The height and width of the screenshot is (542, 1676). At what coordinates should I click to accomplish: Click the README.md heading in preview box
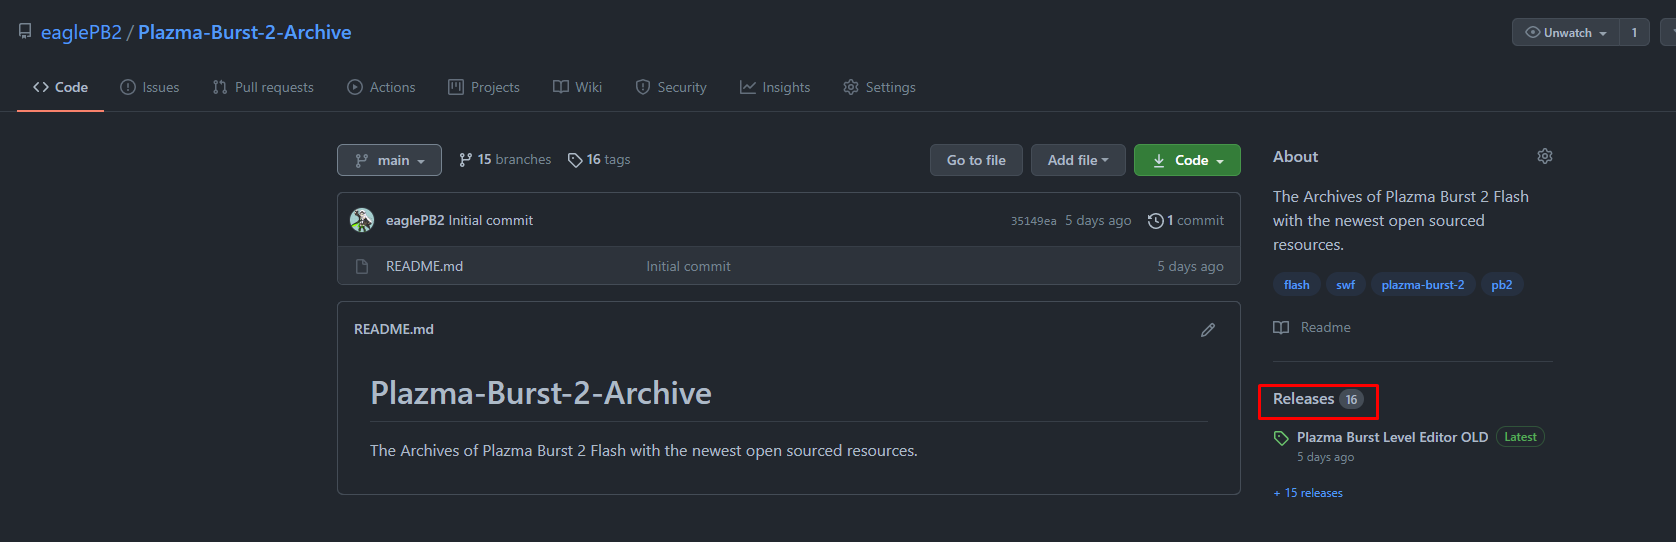click(x=394, y=329)
